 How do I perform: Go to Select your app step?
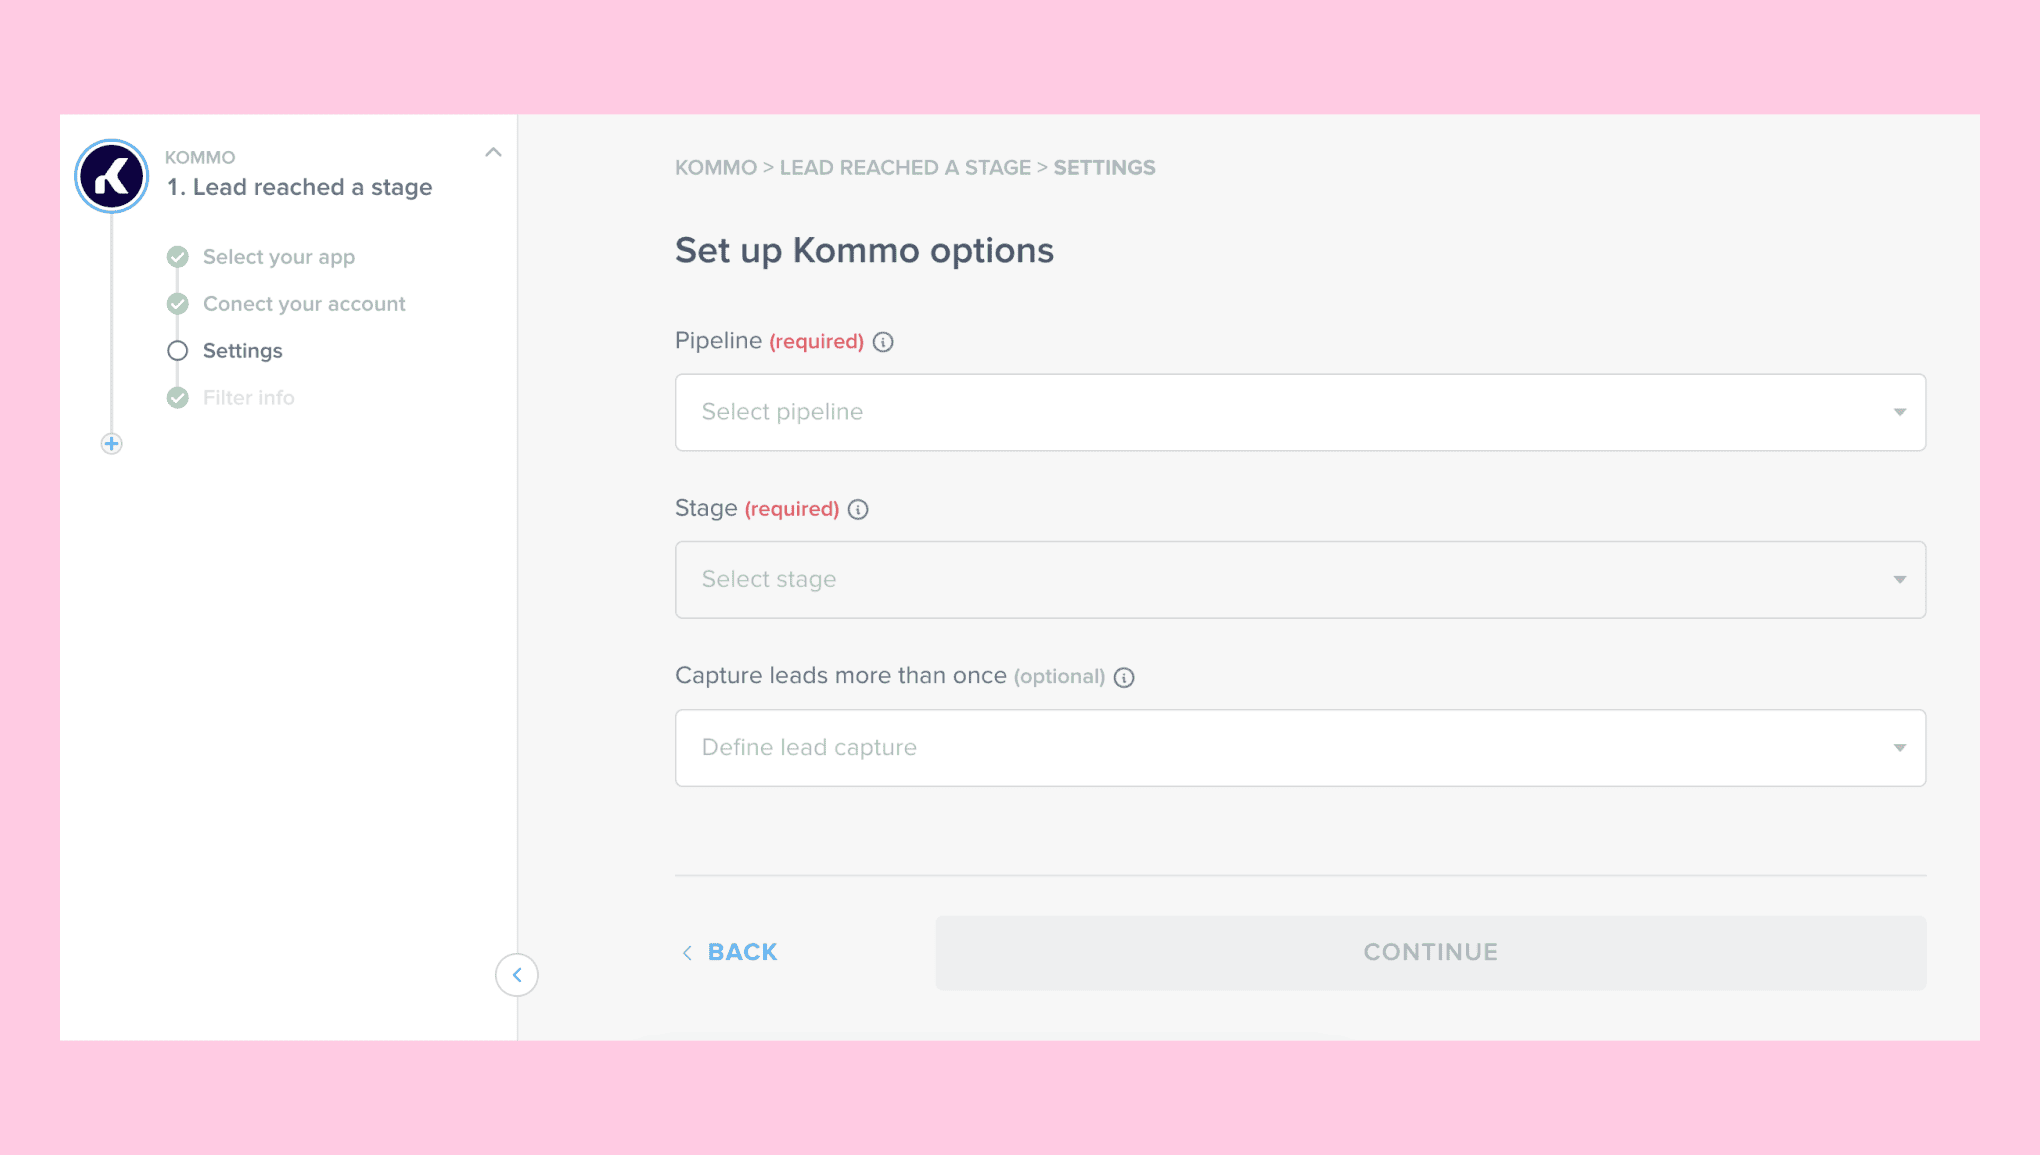(279, 257)
